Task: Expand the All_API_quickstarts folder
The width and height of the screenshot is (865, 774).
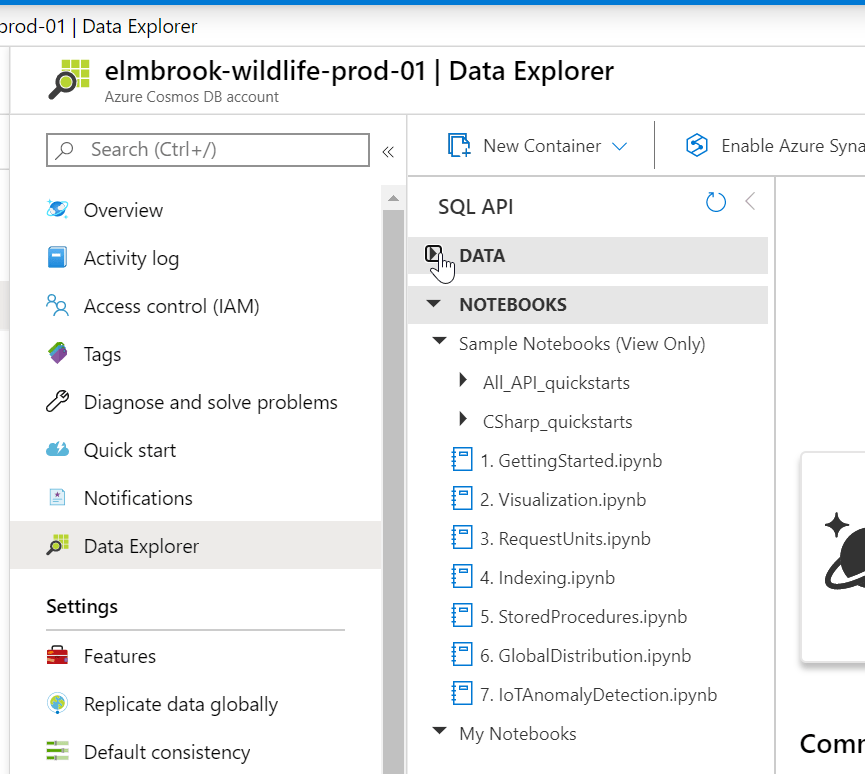Action: (463, 382)
